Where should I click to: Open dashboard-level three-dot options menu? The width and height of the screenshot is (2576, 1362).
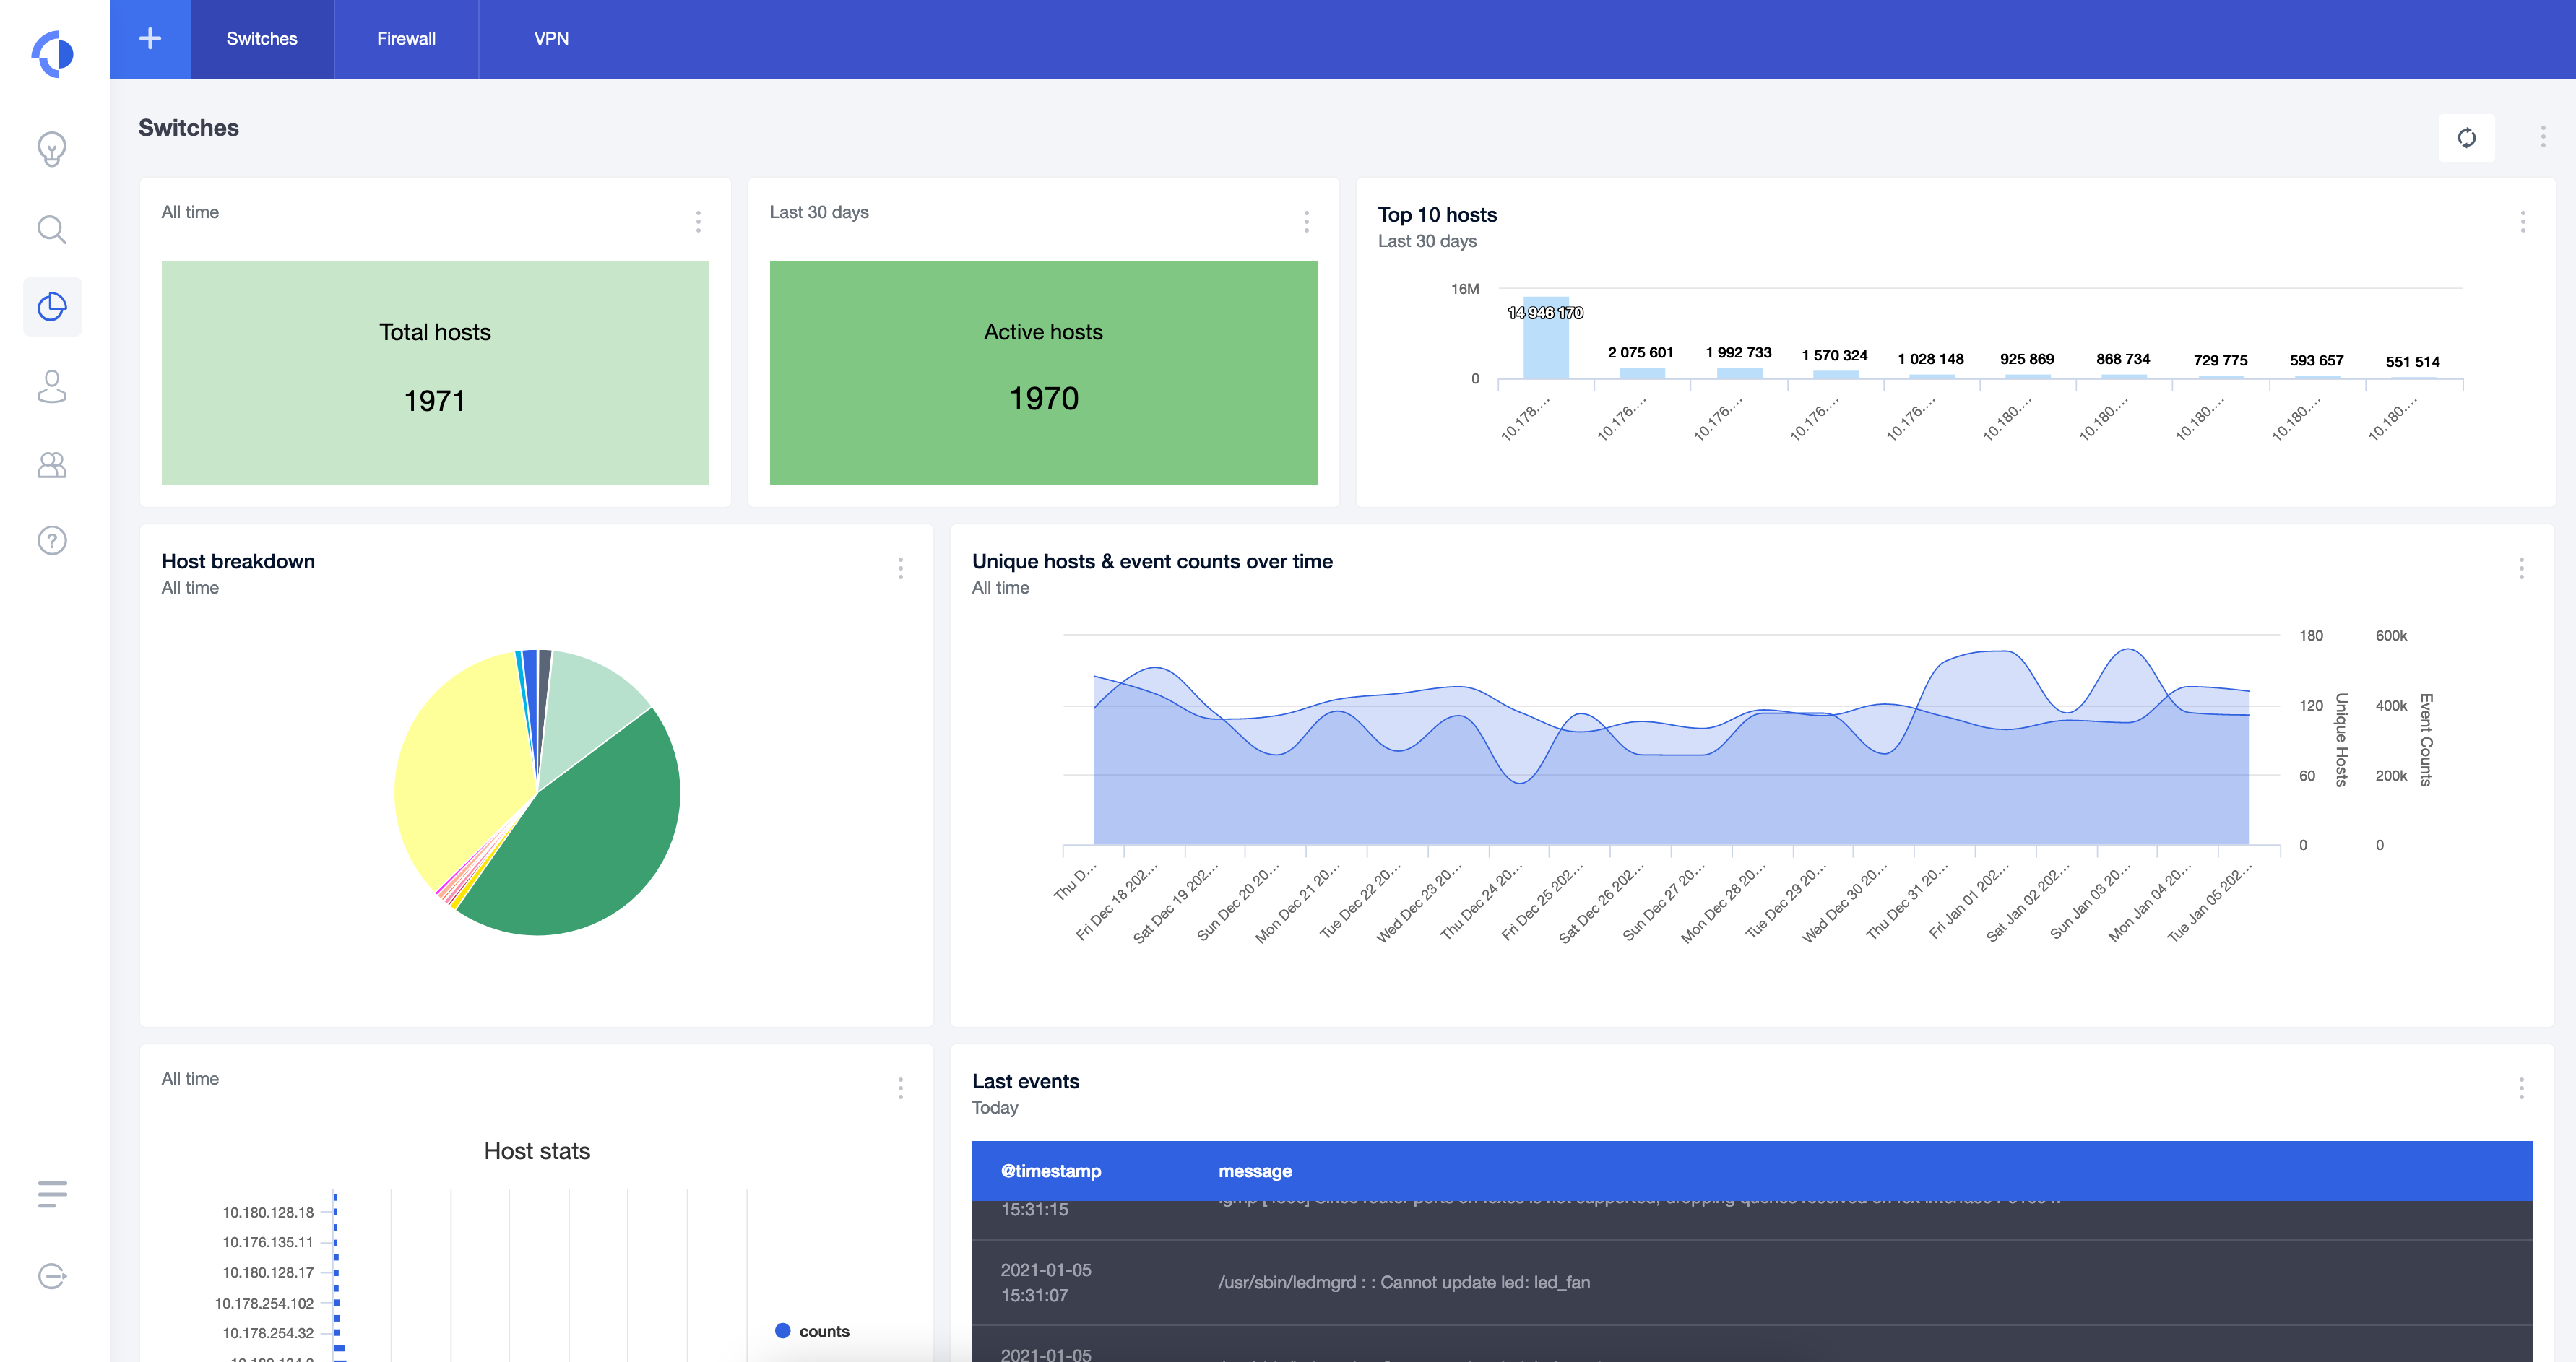point(2543,138)
